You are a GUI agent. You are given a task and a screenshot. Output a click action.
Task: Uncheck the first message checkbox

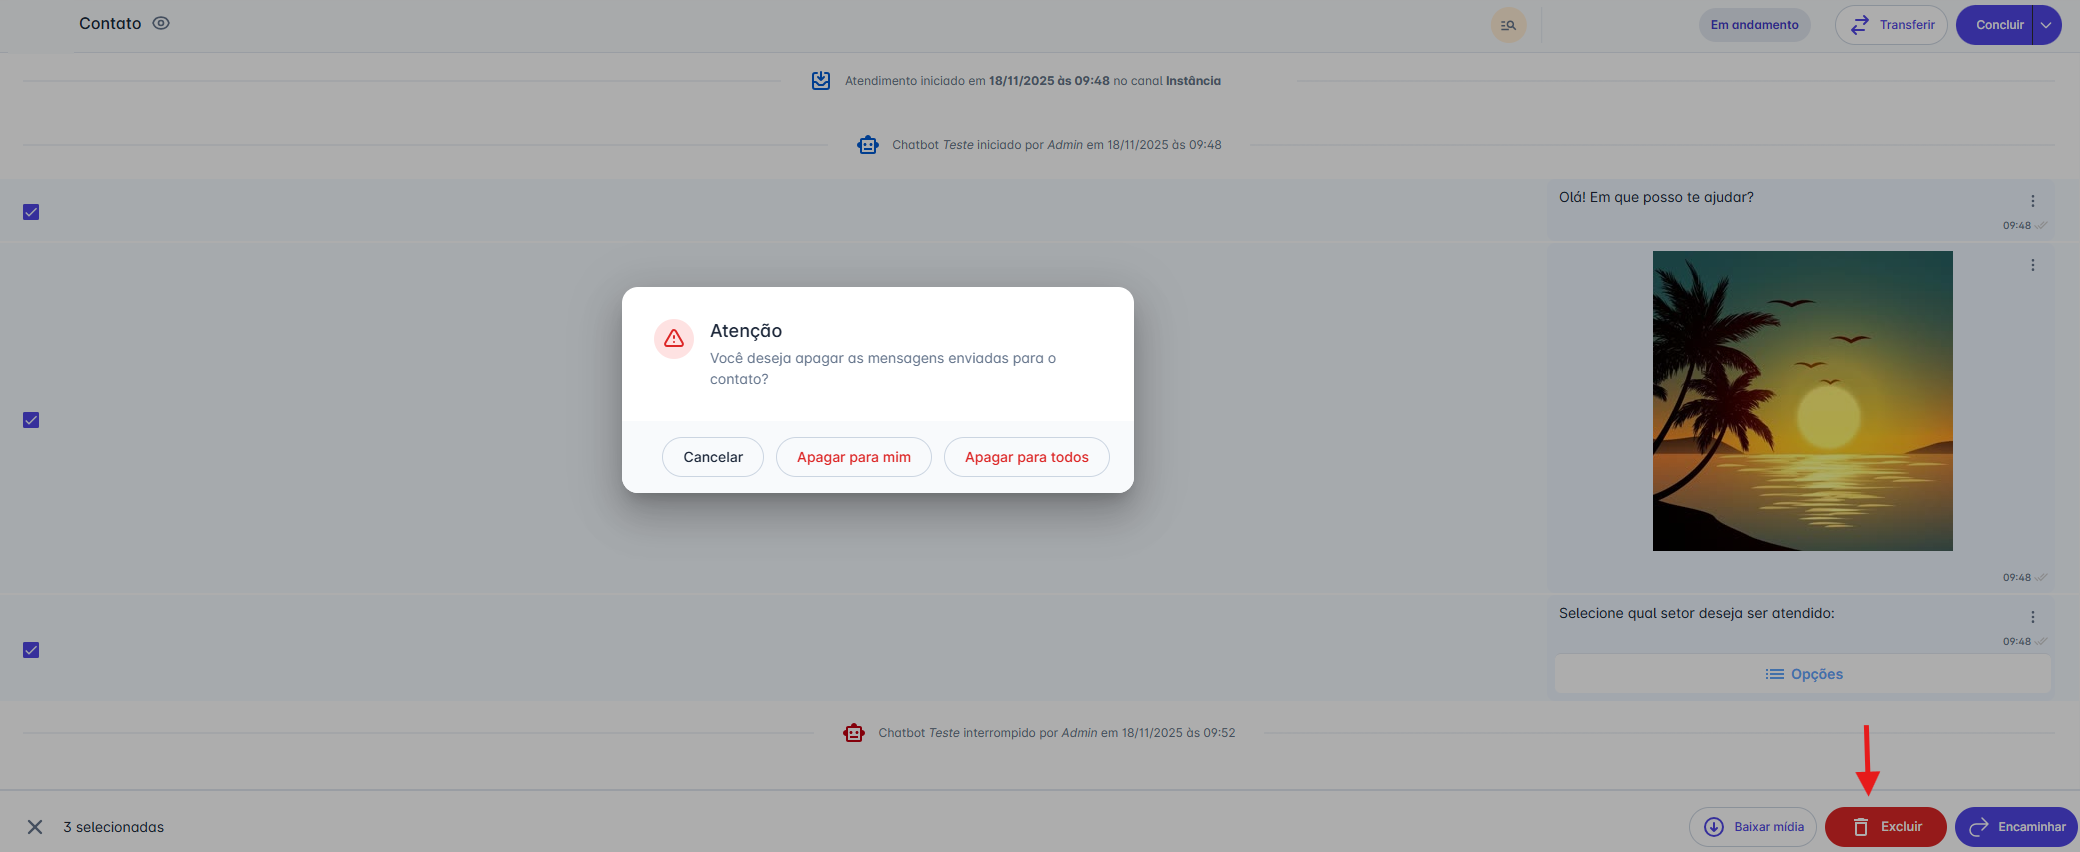point(31,212)
